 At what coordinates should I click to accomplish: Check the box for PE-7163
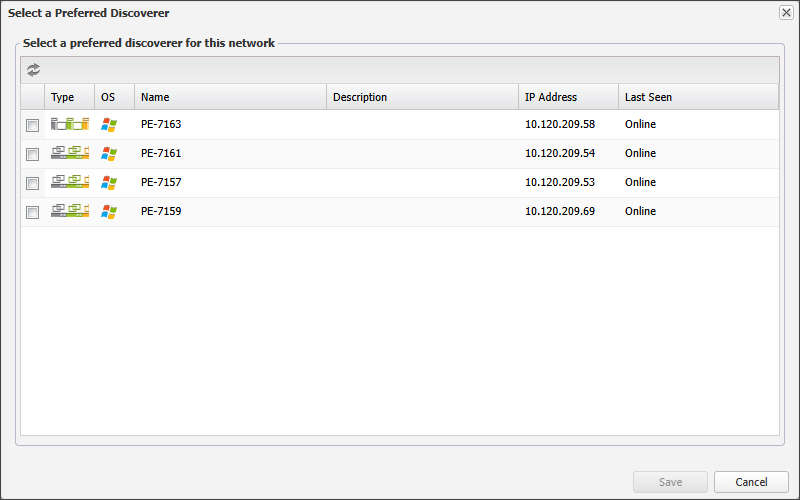(x=32, y=125)
